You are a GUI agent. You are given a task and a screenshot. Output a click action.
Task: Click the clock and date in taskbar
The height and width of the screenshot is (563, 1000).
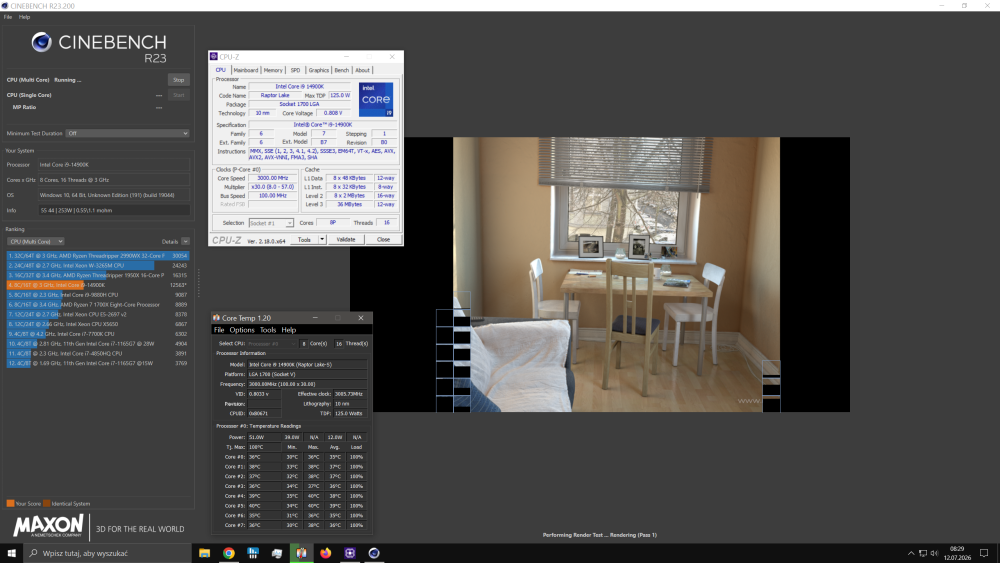[957, 553]
